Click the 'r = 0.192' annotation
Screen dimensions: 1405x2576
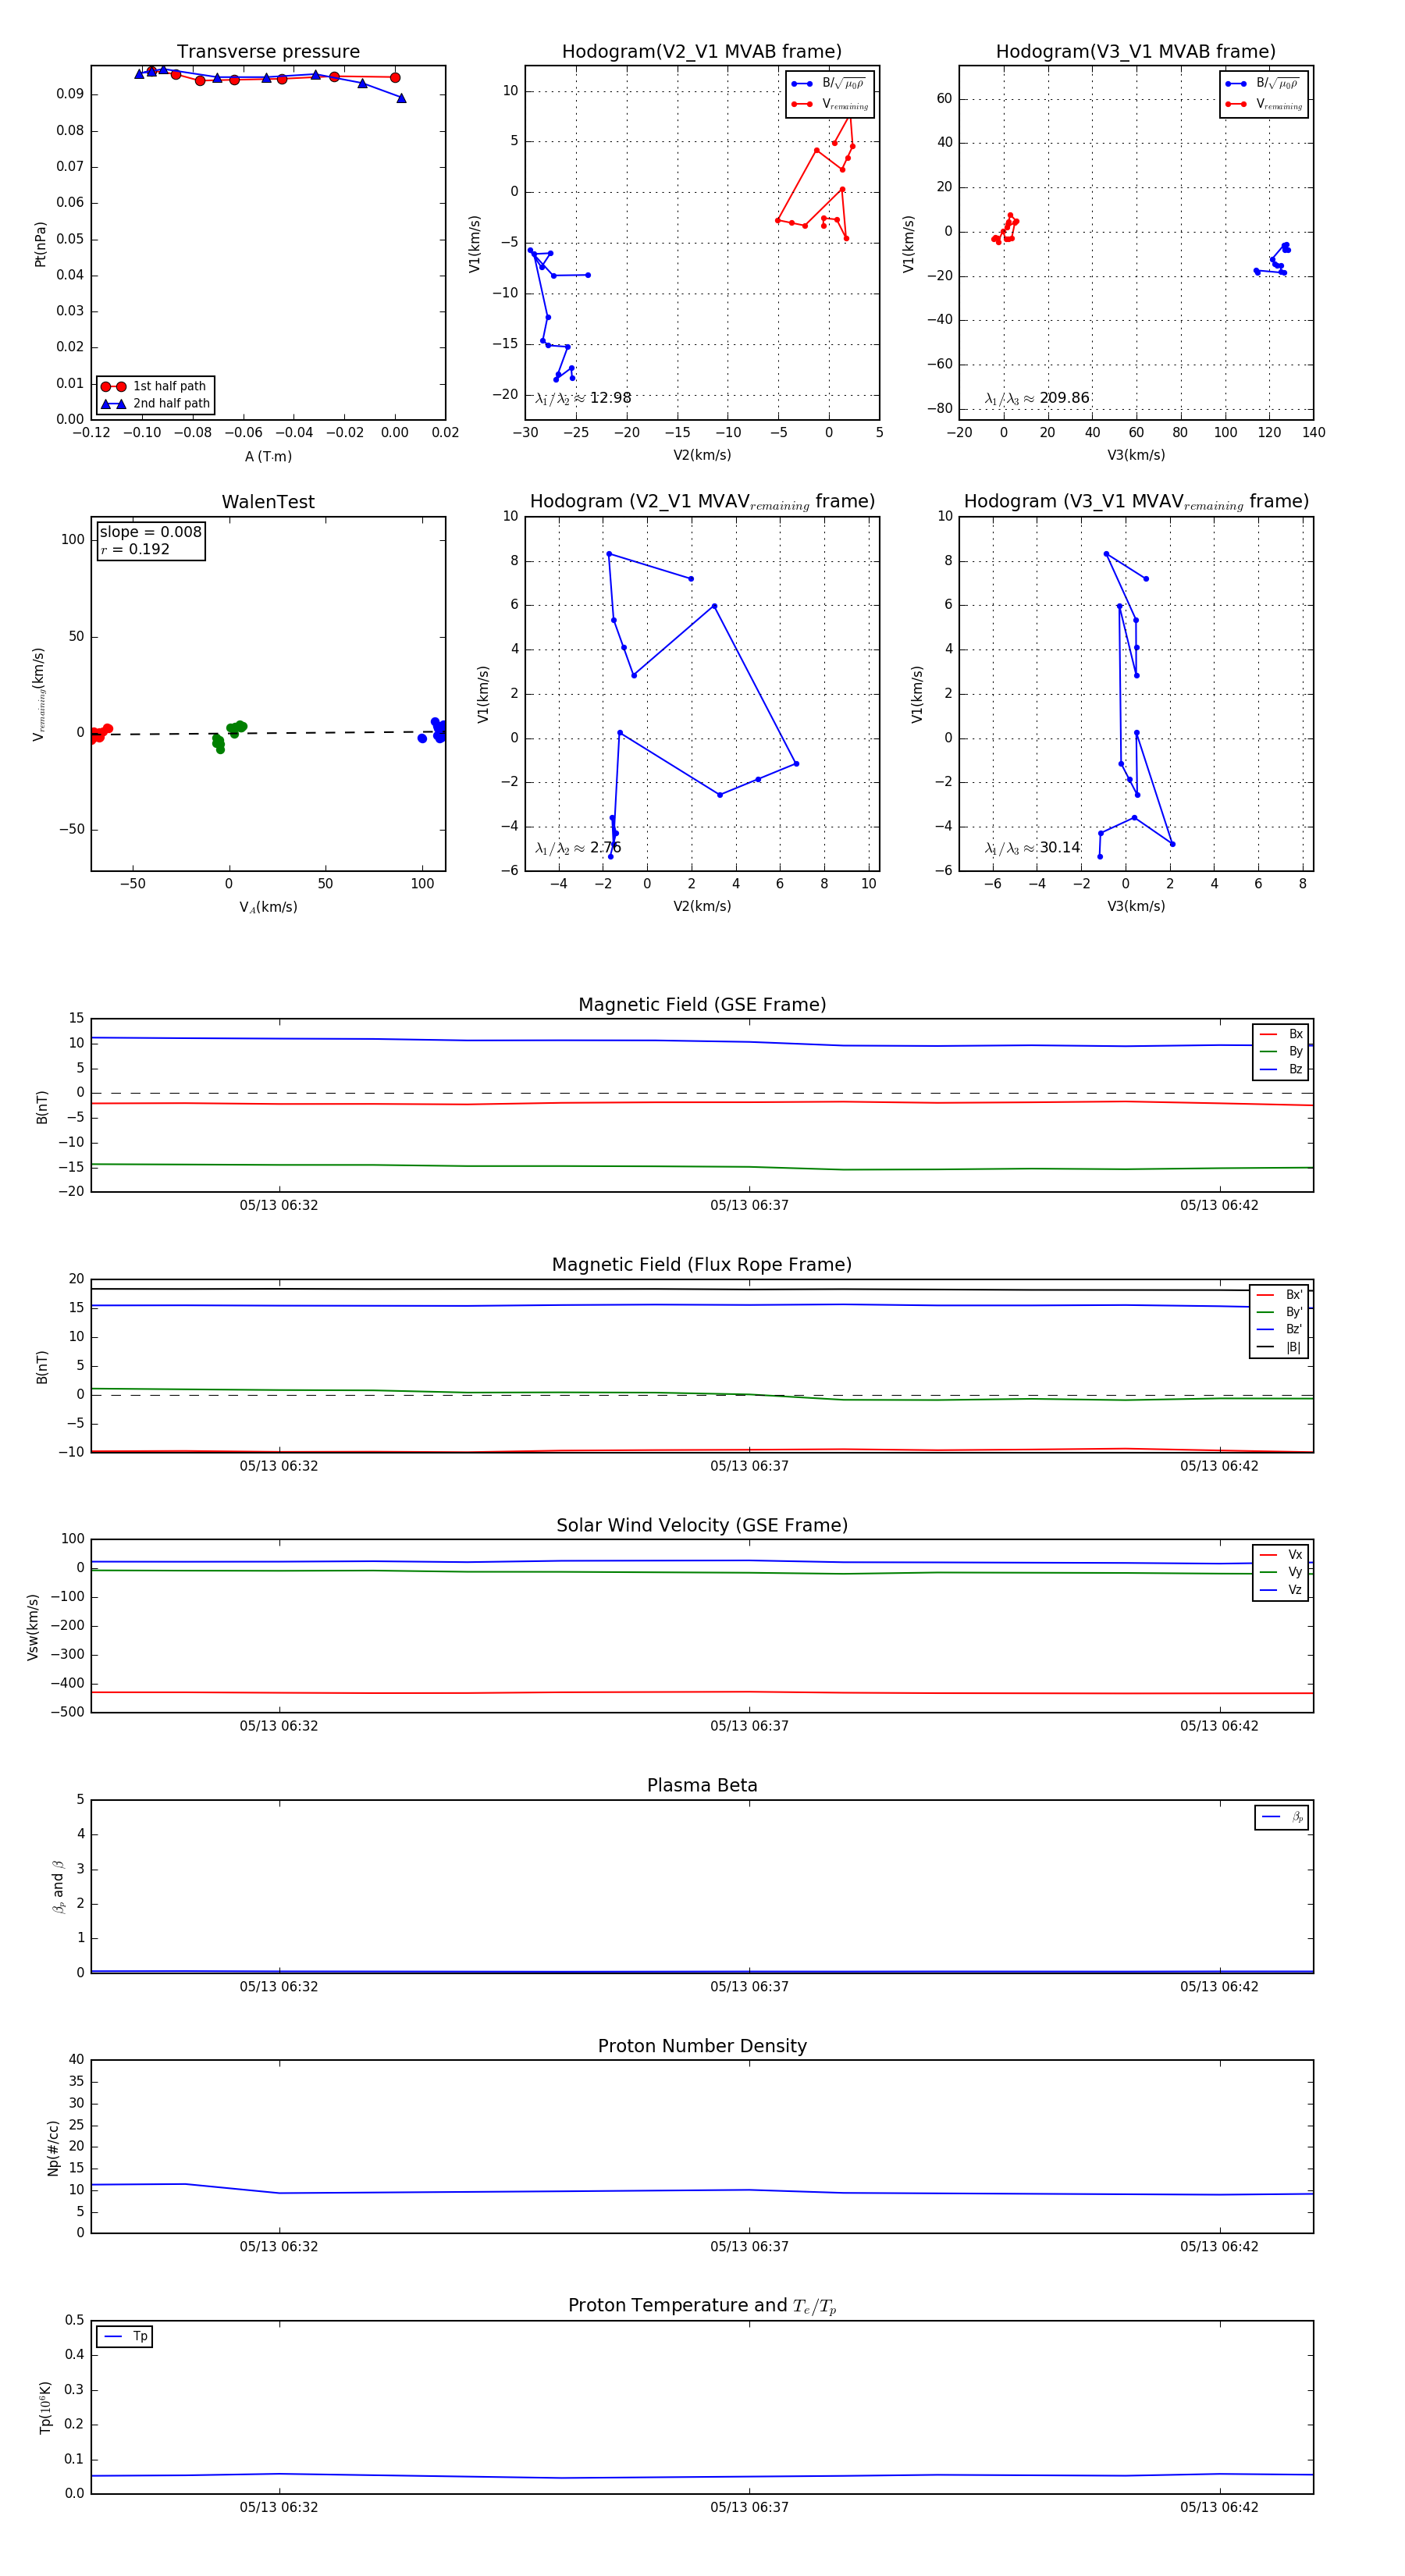[x=135, y=549]
